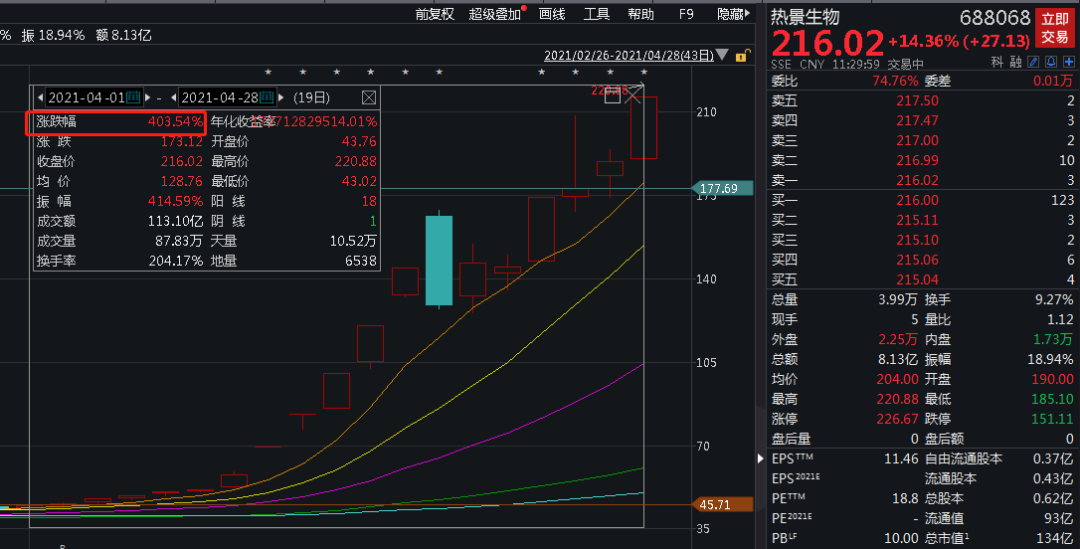The width and height of the screenshot is (1080, 549).
Task: Open the chart date range dropdown triangle
Action: [x=722, y=54]
